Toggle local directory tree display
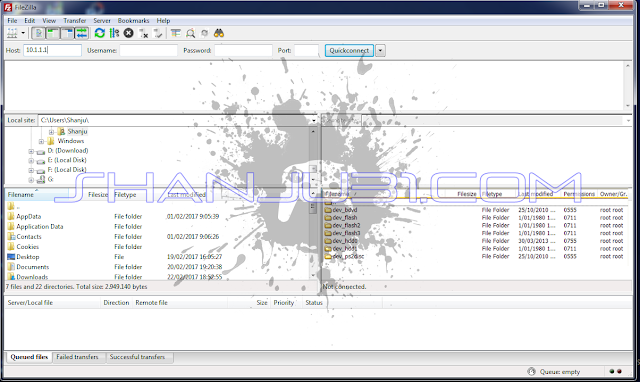 (53, 33)
